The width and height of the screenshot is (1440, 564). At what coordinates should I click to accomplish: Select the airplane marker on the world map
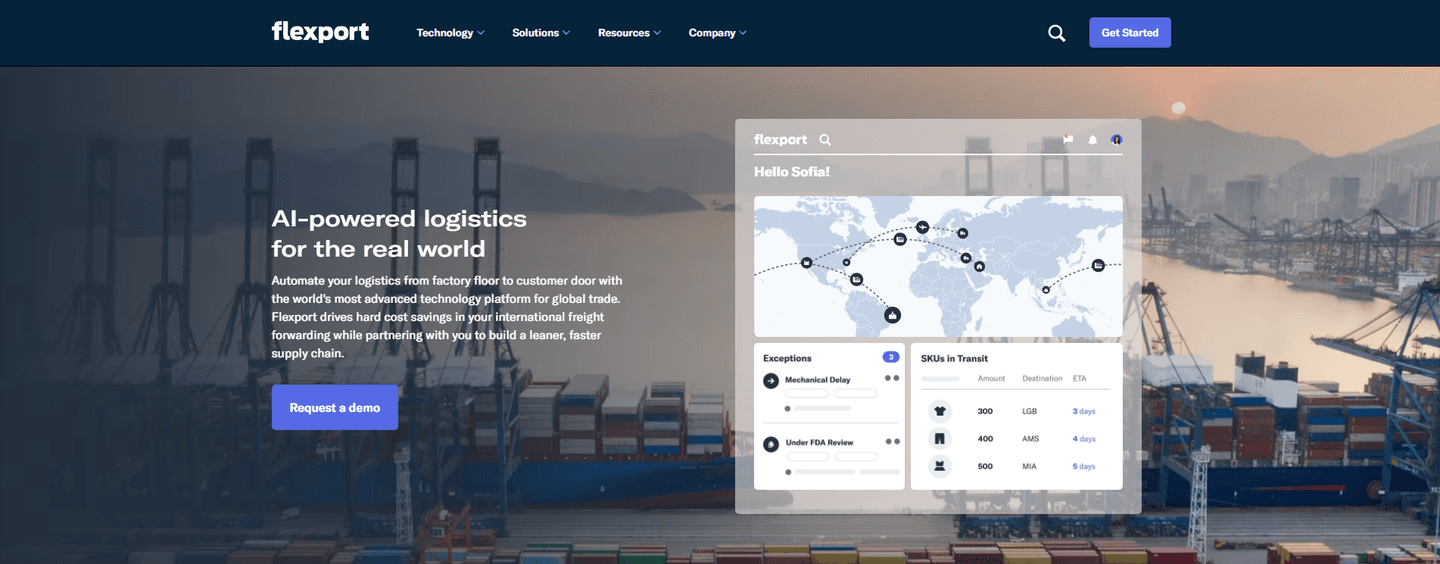[x=922, y=226]
